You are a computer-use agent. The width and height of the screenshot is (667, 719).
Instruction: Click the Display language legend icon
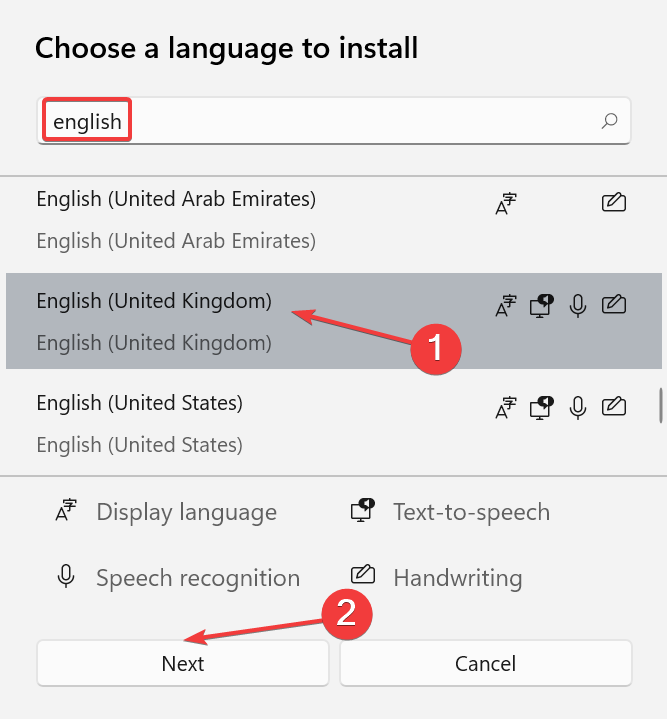point(67,512)
